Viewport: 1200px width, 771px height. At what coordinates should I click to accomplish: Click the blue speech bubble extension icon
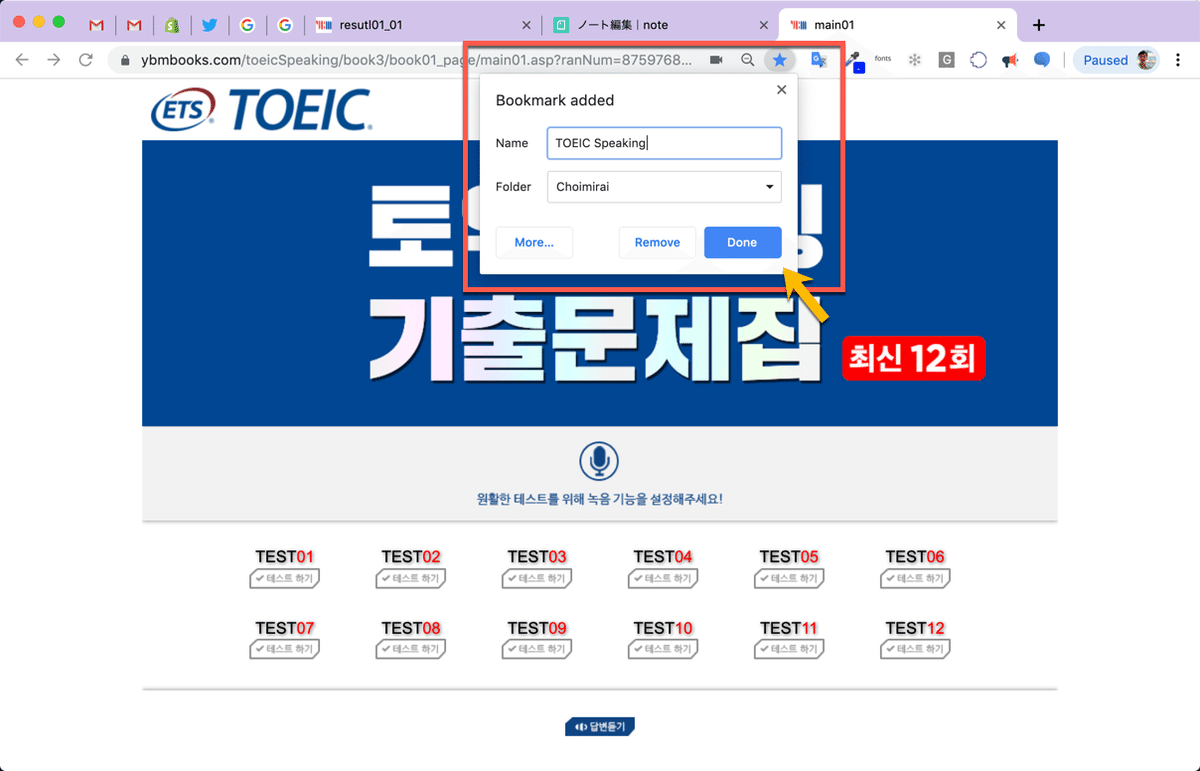pos(1042,60)
